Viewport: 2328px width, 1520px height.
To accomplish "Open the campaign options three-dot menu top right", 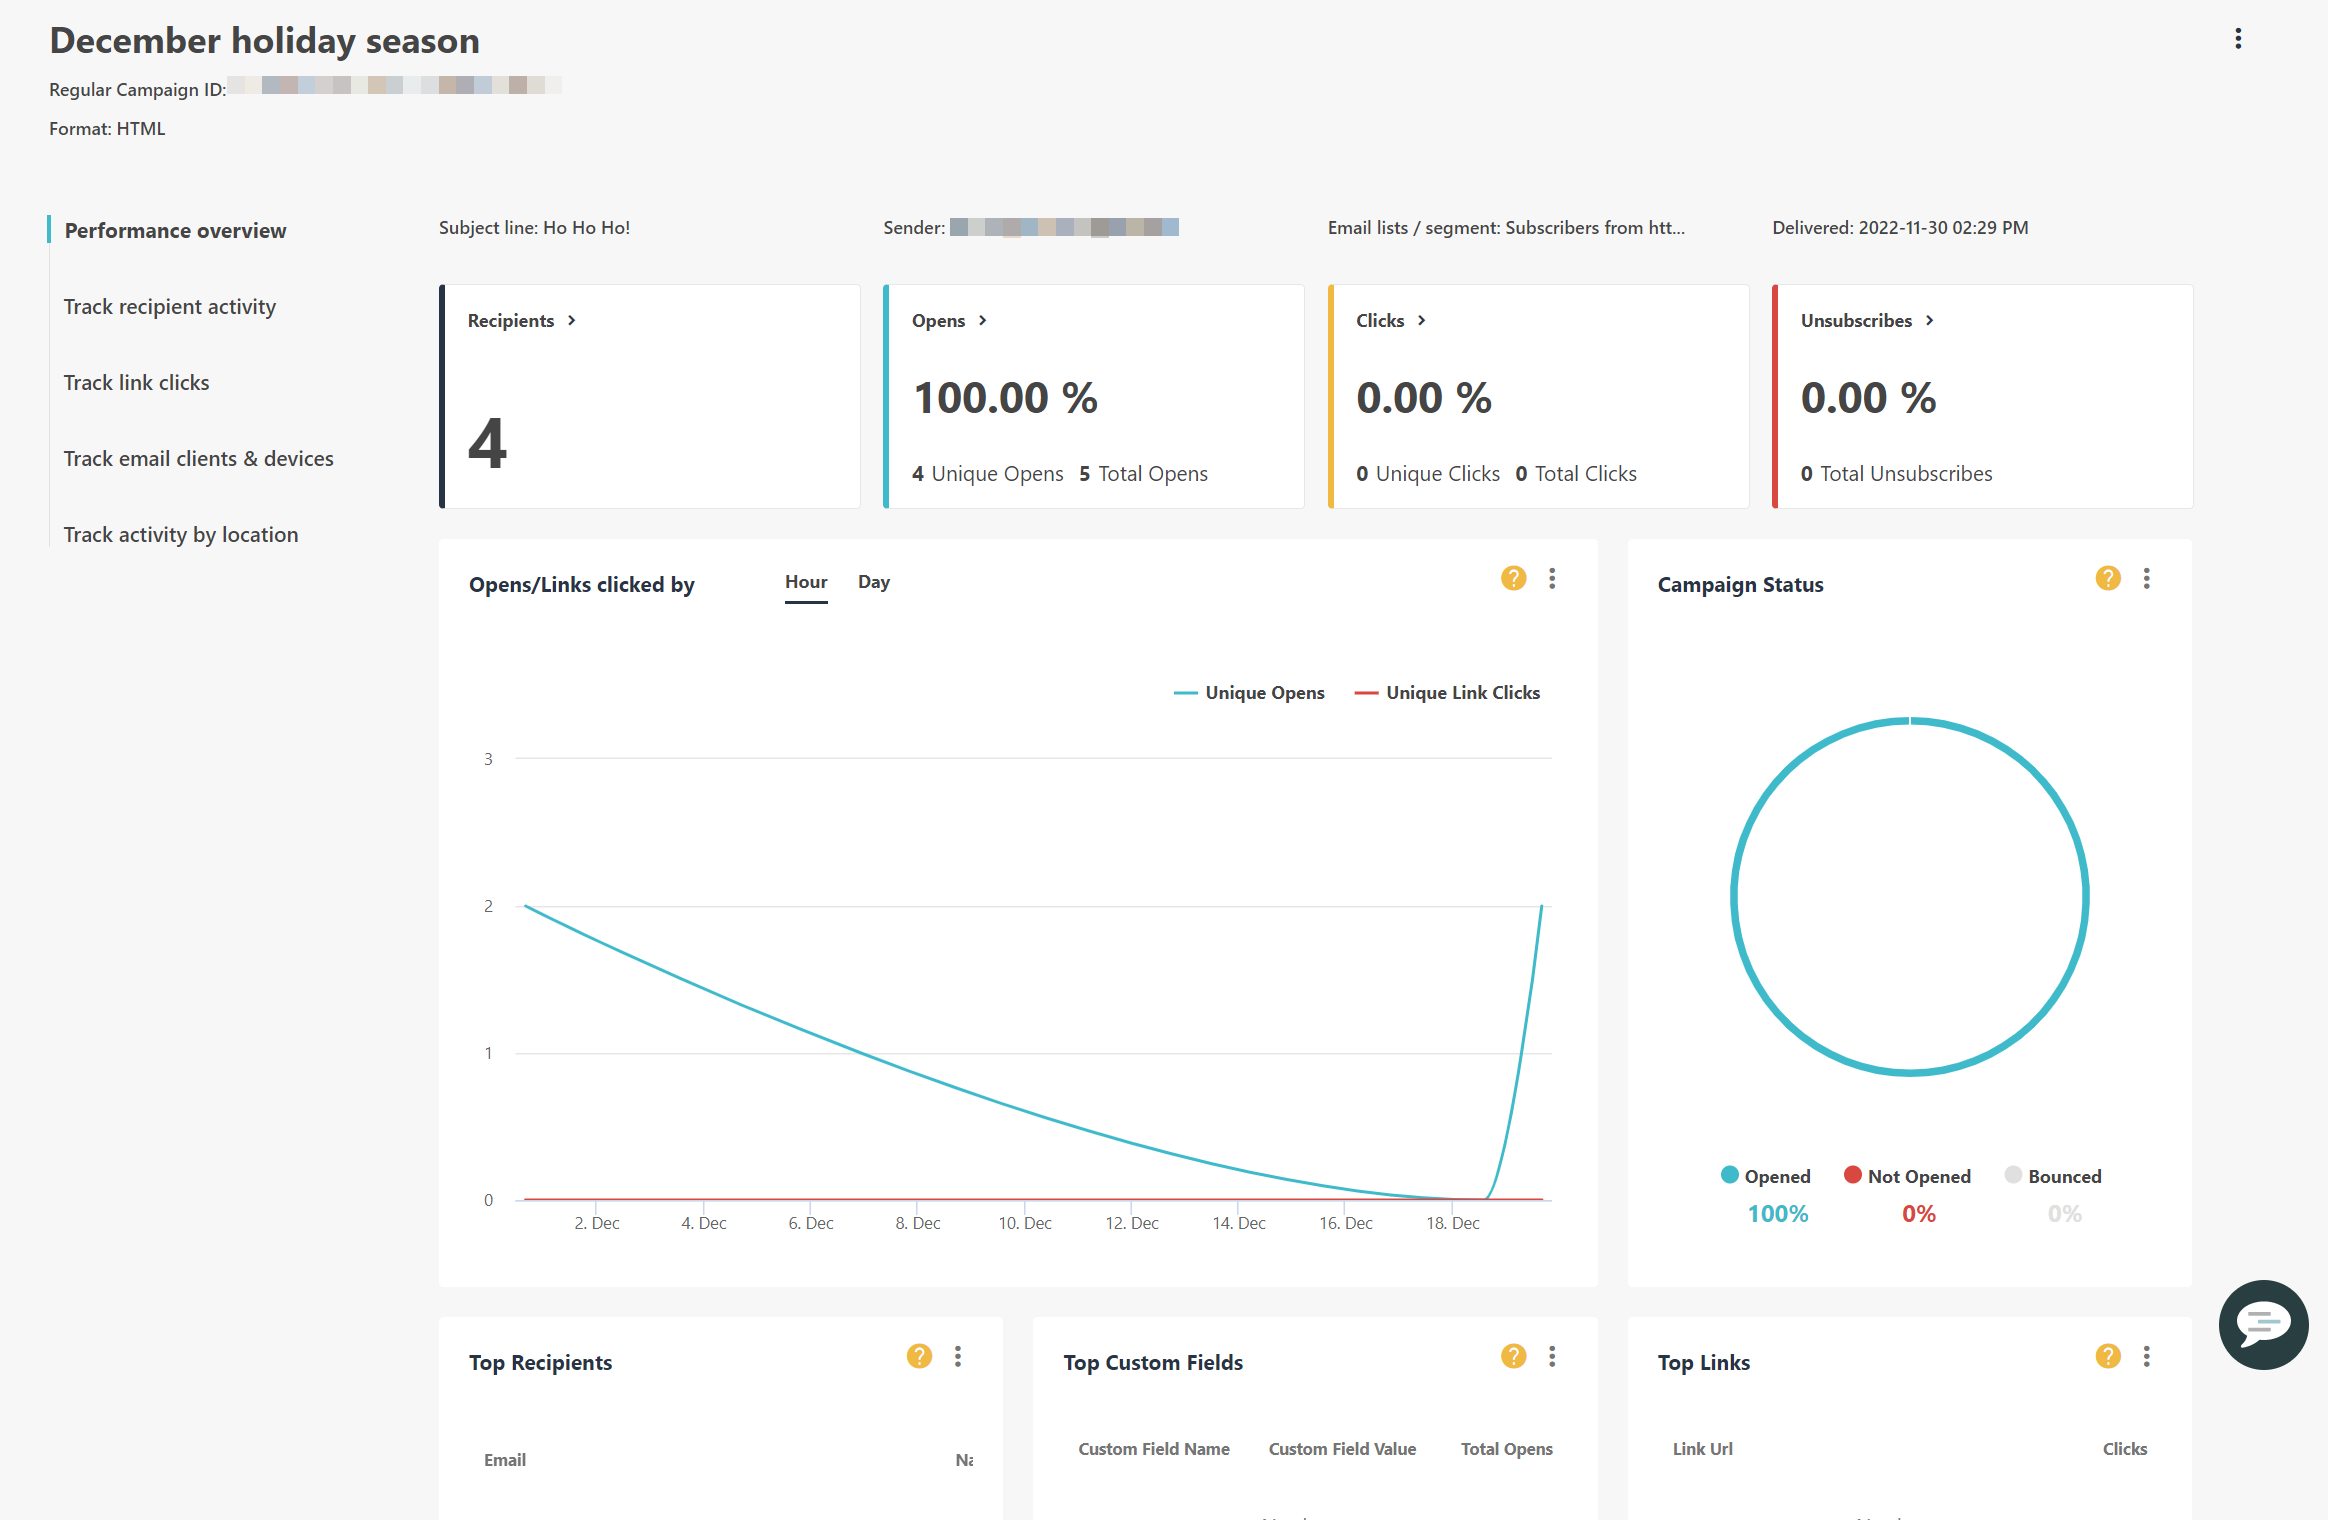I will point(2238,38).
